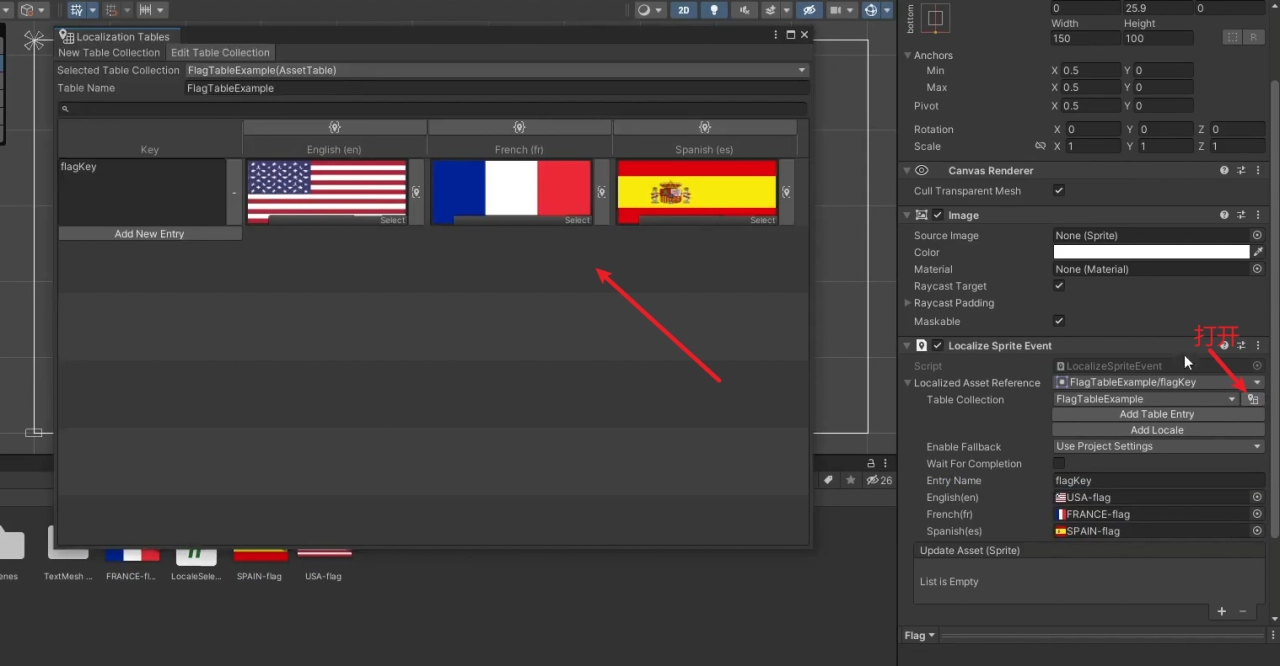The image size is (1280, 666).
Task: Pick color with eyedropper icon
Action: (1258, 252)
